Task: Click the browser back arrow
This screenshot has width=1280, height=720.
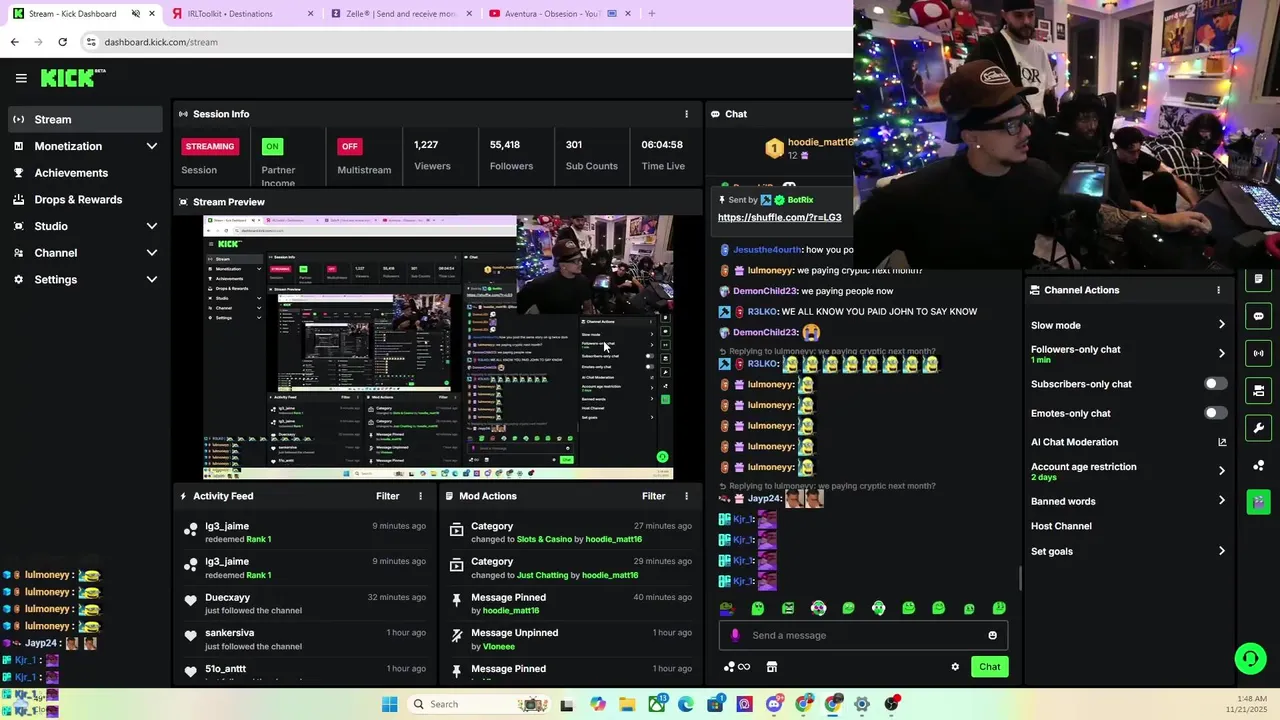Action: [15, 42]
